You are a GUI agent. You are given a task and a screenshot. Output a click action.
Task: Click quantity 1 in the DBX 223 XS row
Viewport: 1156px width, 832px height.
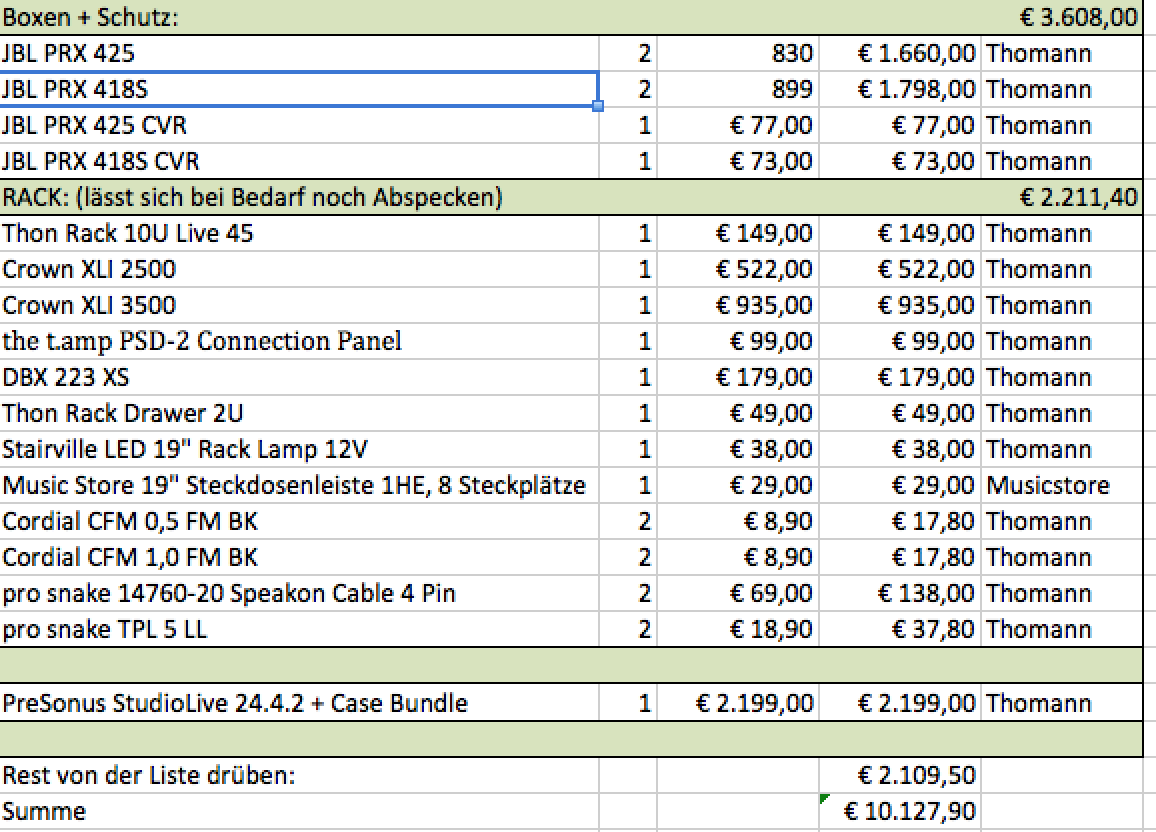click(x=628, y=377)
